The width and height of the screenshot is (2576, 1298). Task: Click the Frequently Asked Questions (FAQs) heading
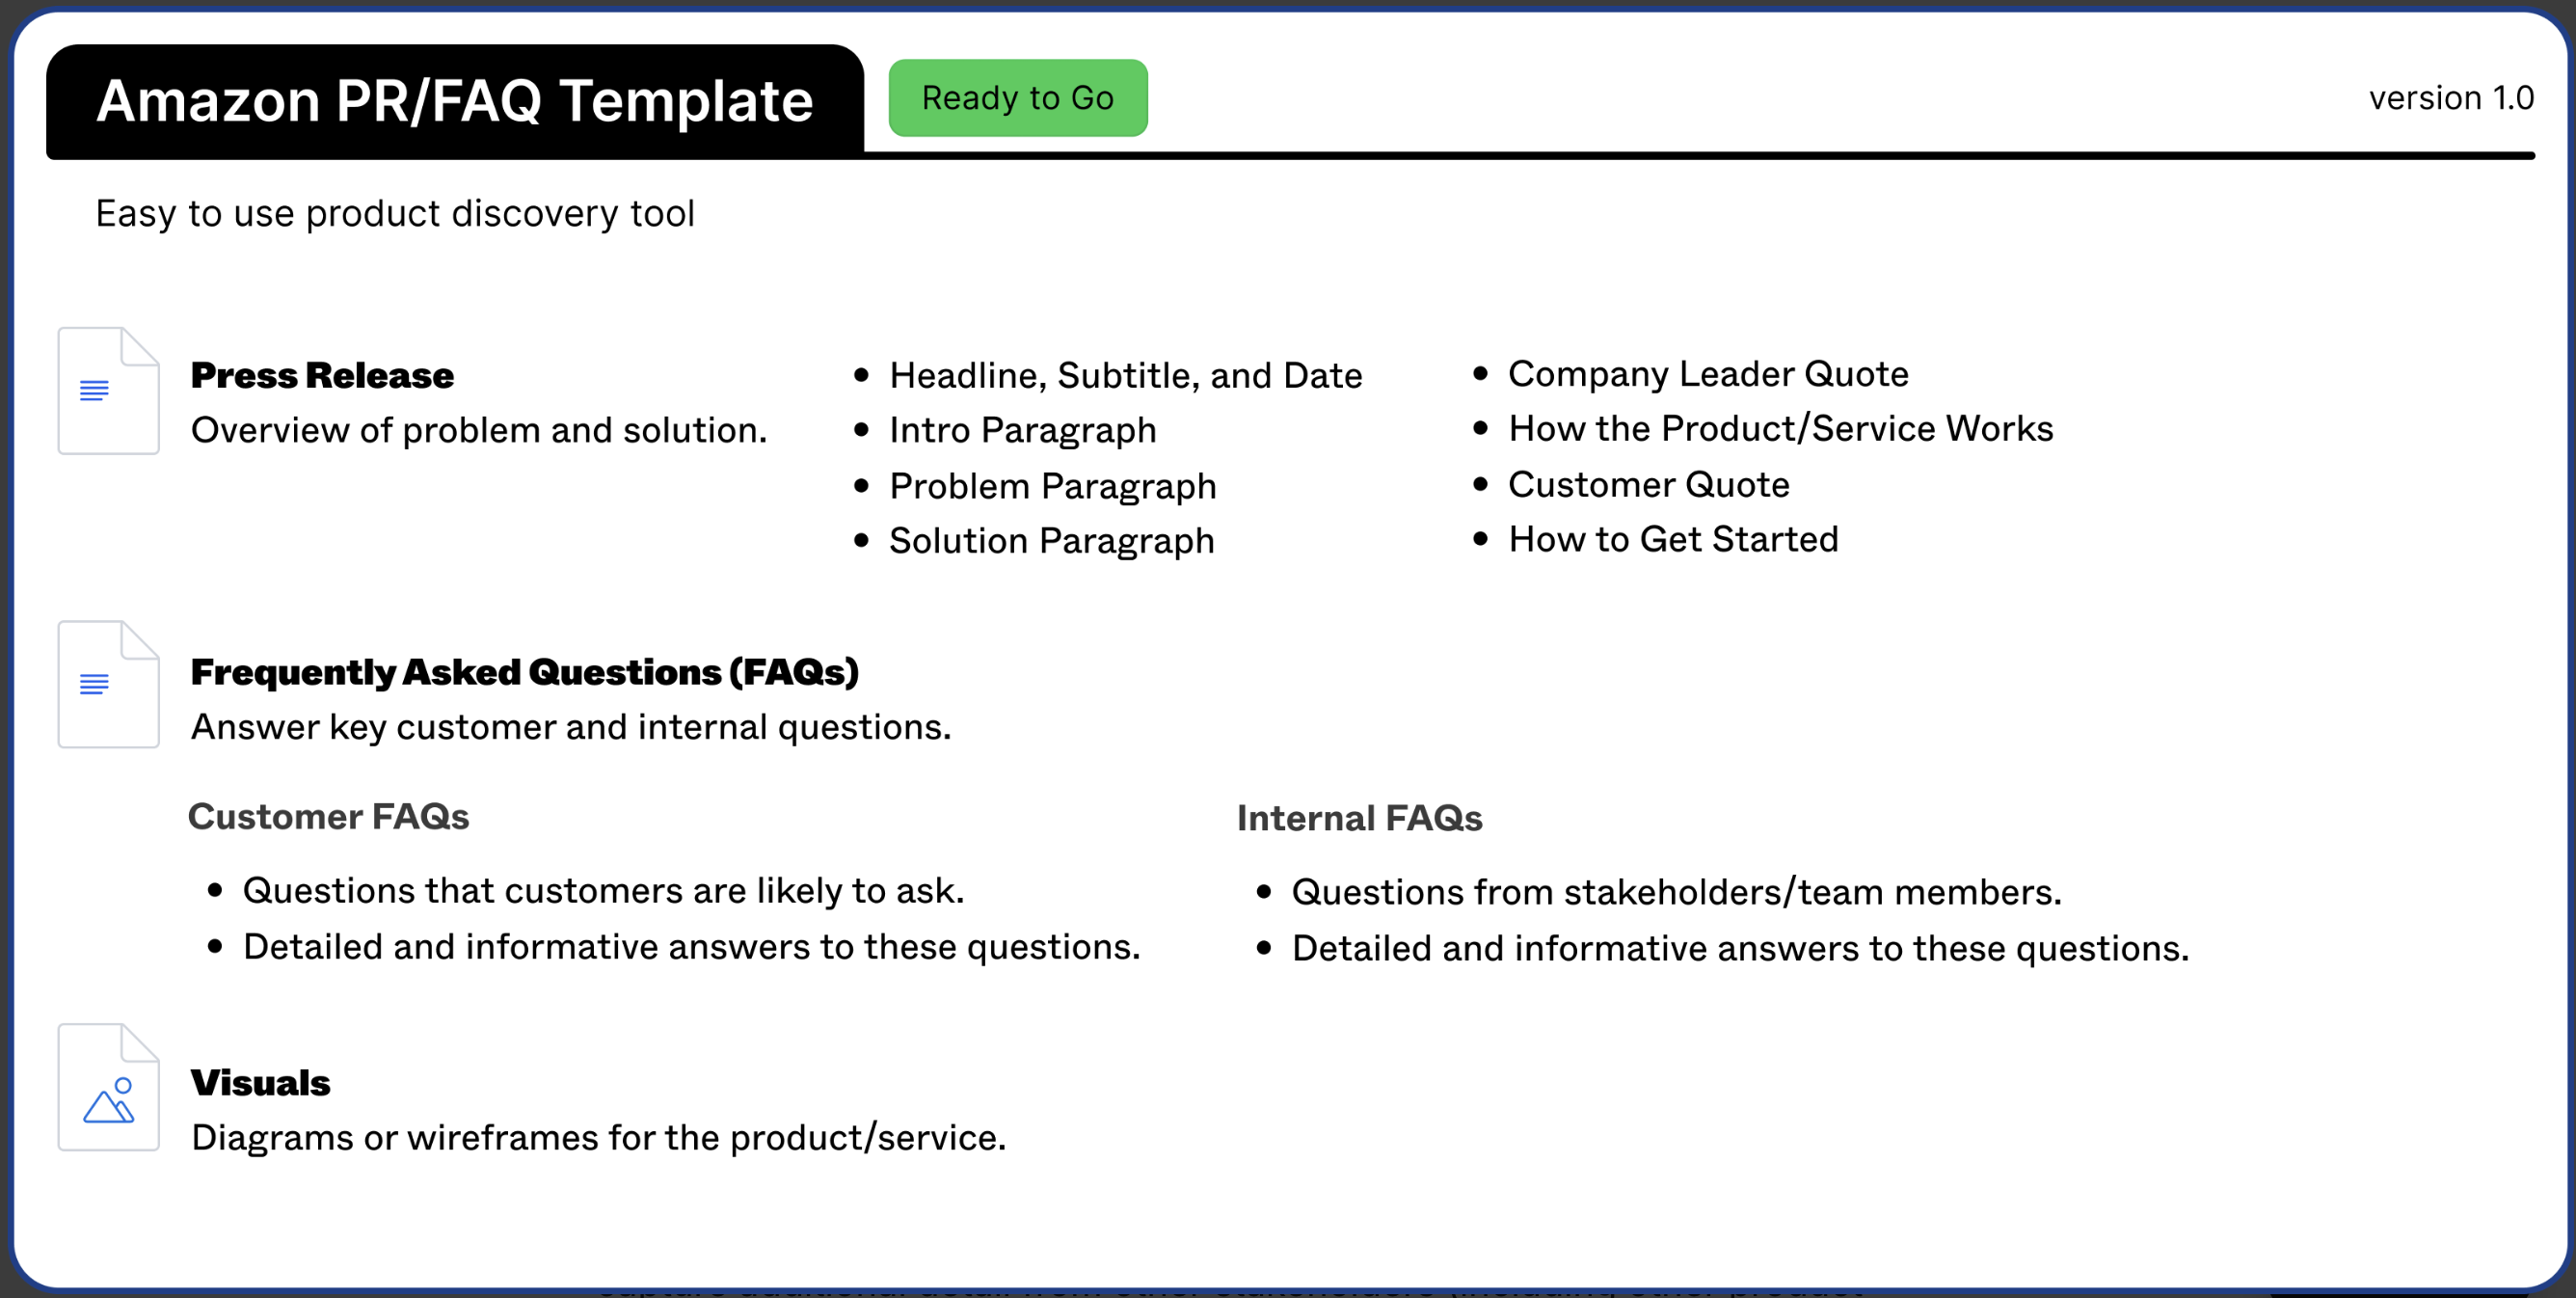[x=524, y=672]
